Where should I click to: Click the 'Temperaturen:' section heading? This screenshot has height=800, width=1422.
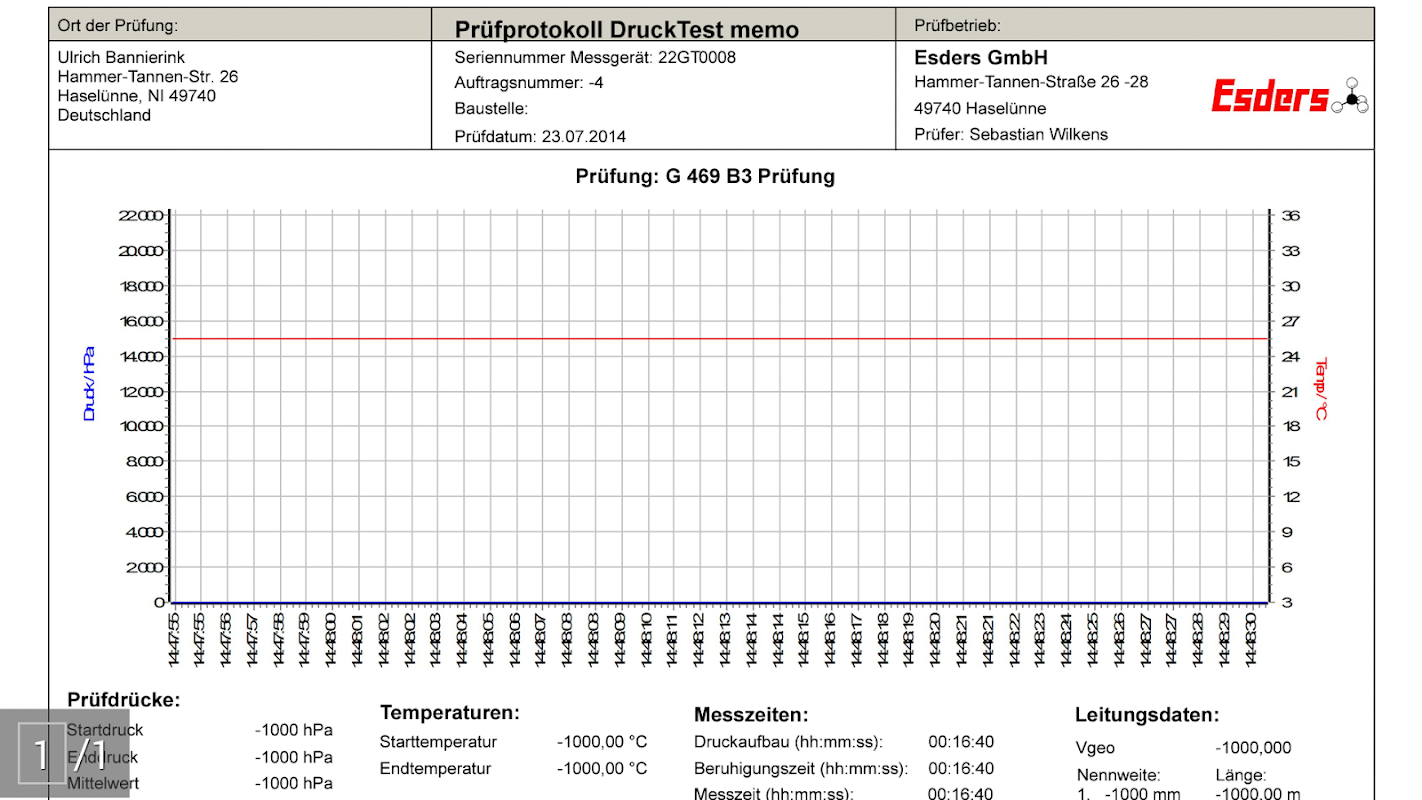[x=450, y=713]
